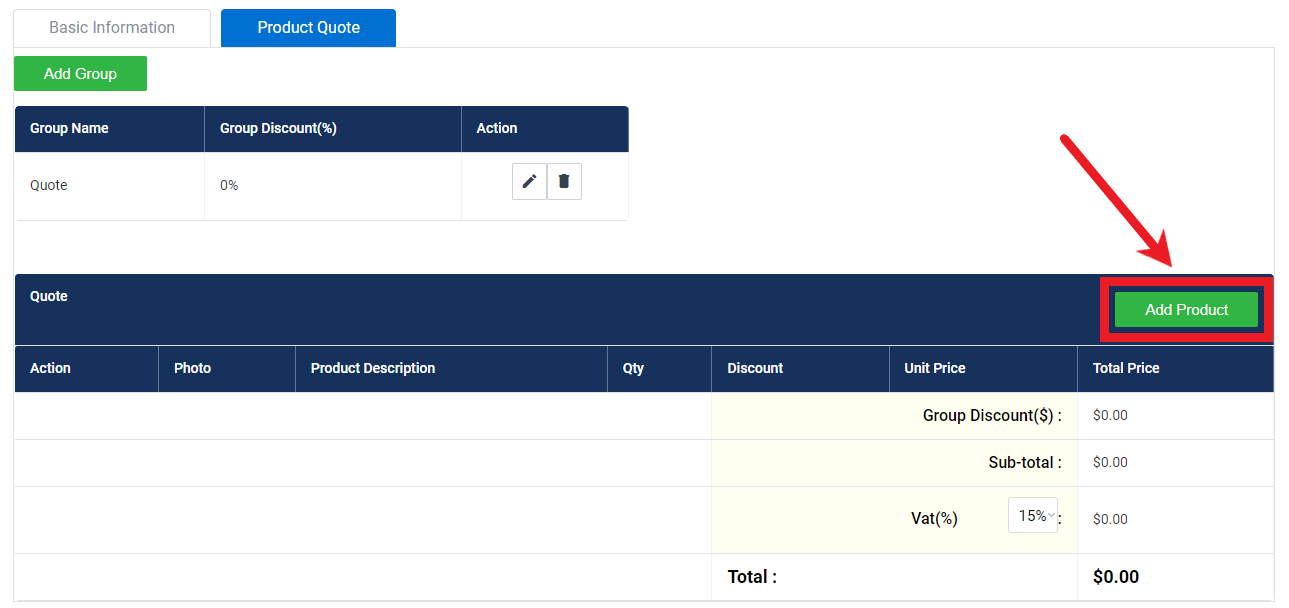Click the trash delete icon for Quote group
Screen dimensions: 1289x608
coord(564,181)
